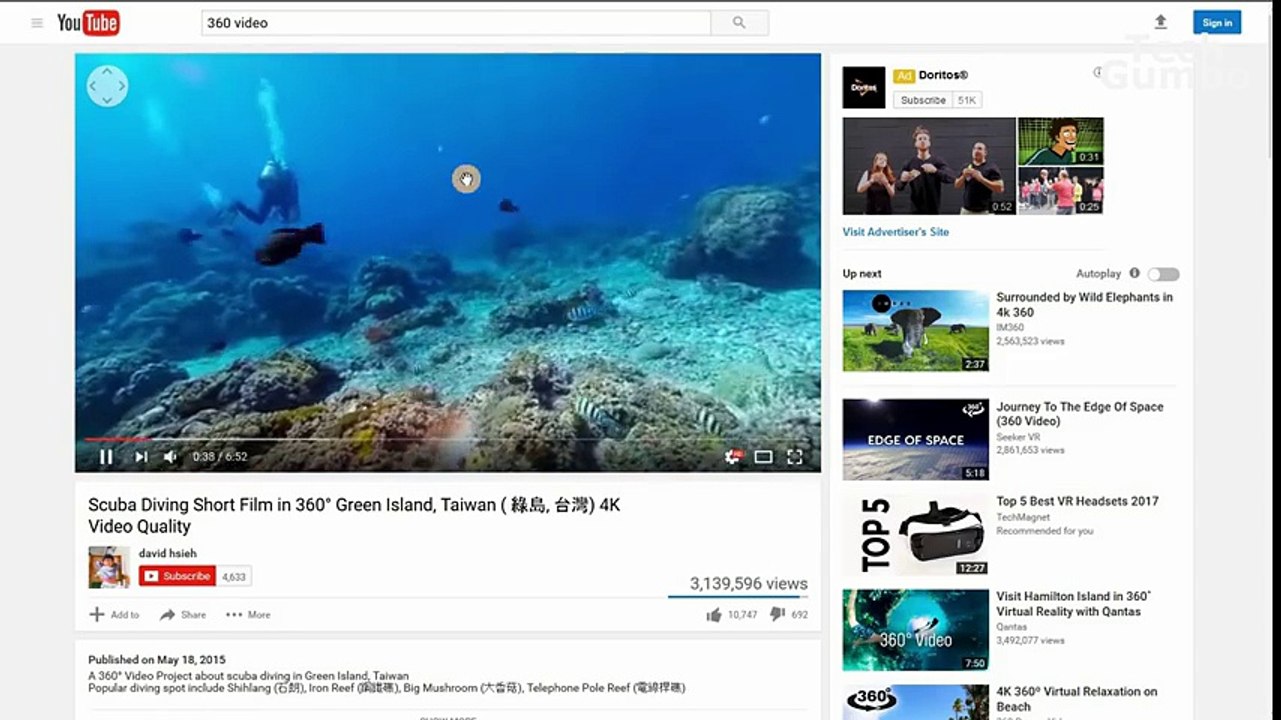Click the 4,633 subscriber count
The image size is (1281, 720).
tap(234, 576)
